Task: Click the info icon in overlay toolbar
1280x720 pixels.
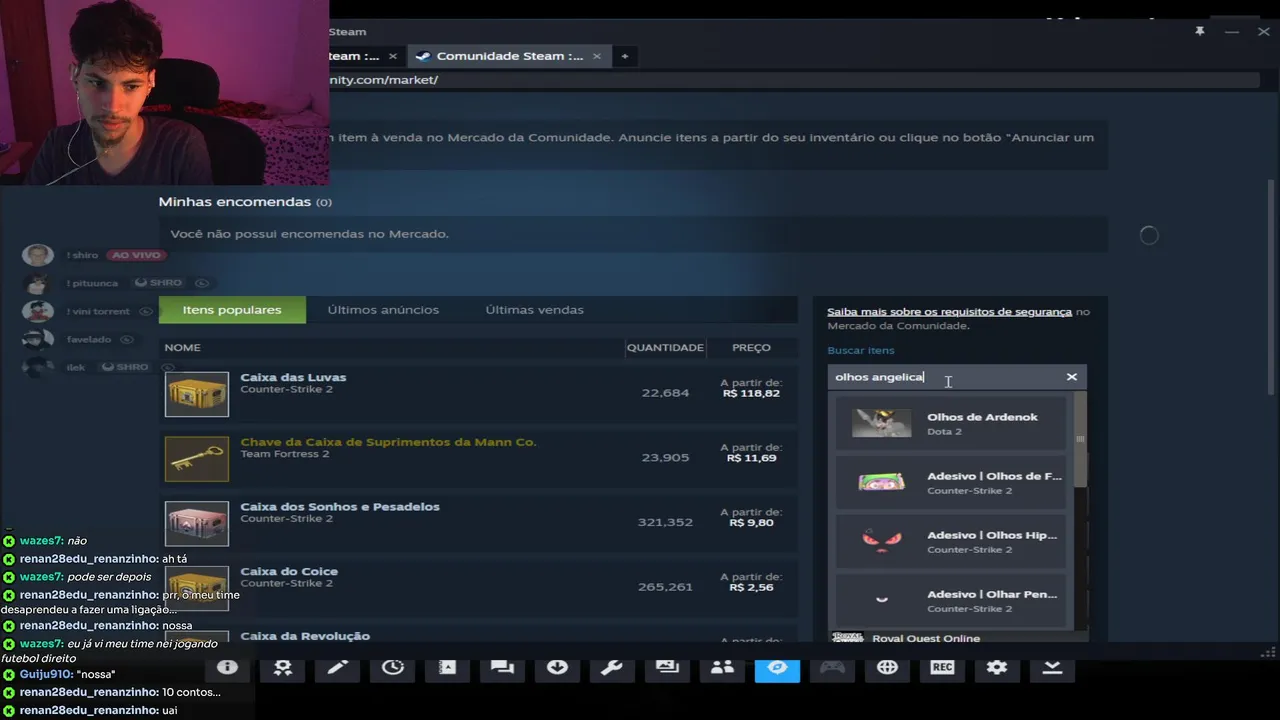Action: [x=227, y=667]
